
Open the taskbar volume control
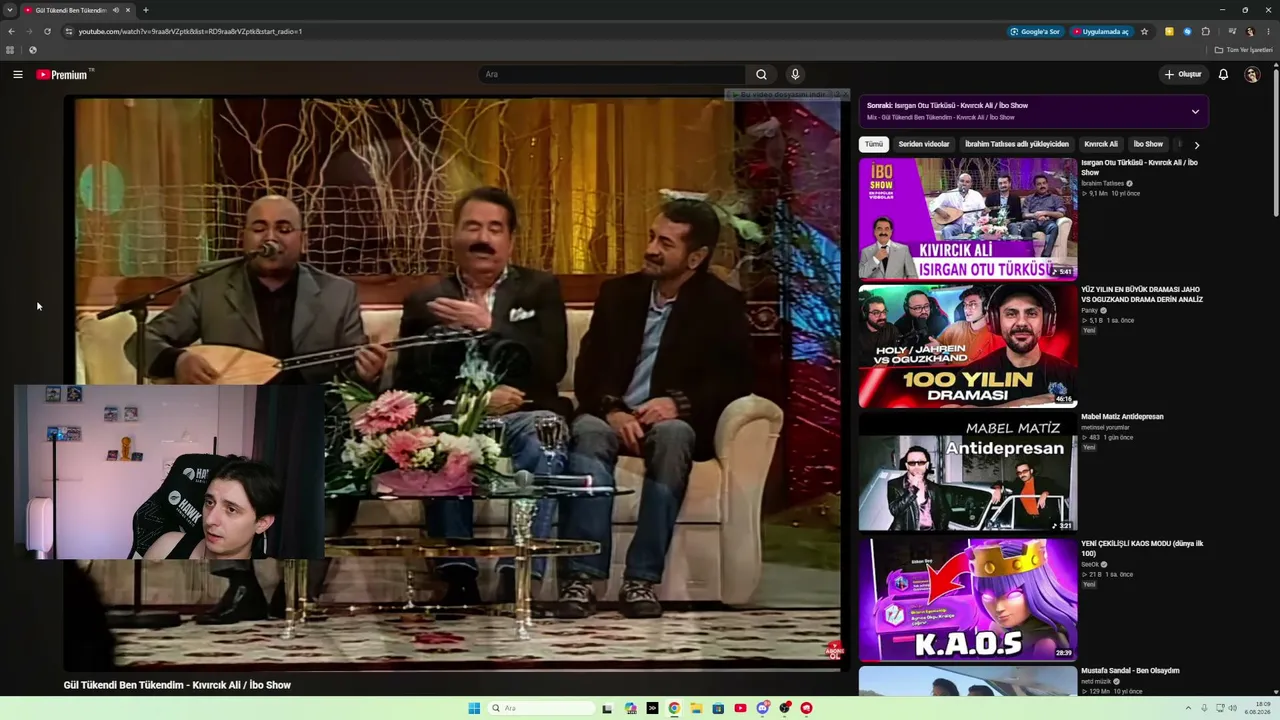click(x=1232, y=708)
